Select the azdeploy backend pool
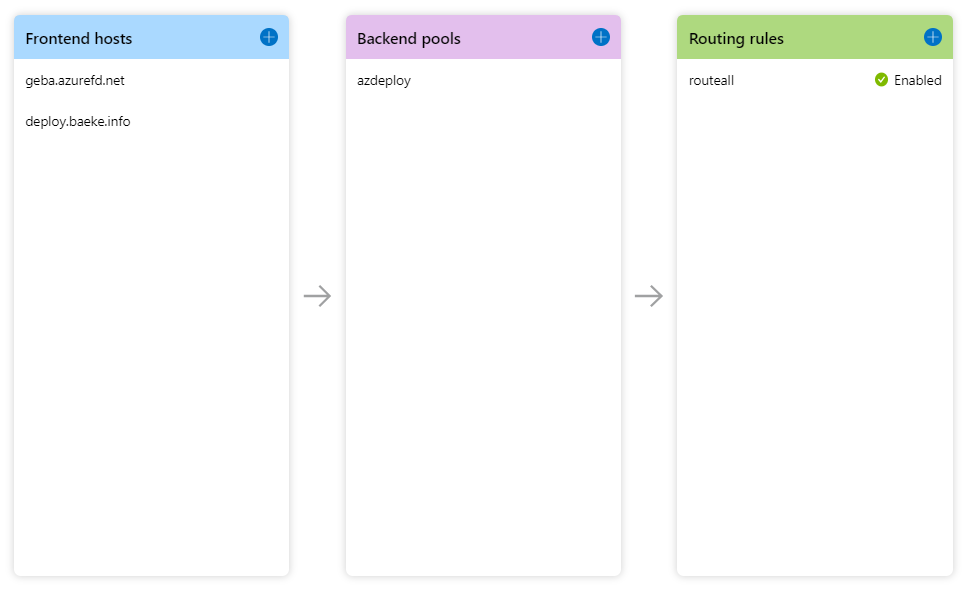The image size is (967, 599). [384, 81]
